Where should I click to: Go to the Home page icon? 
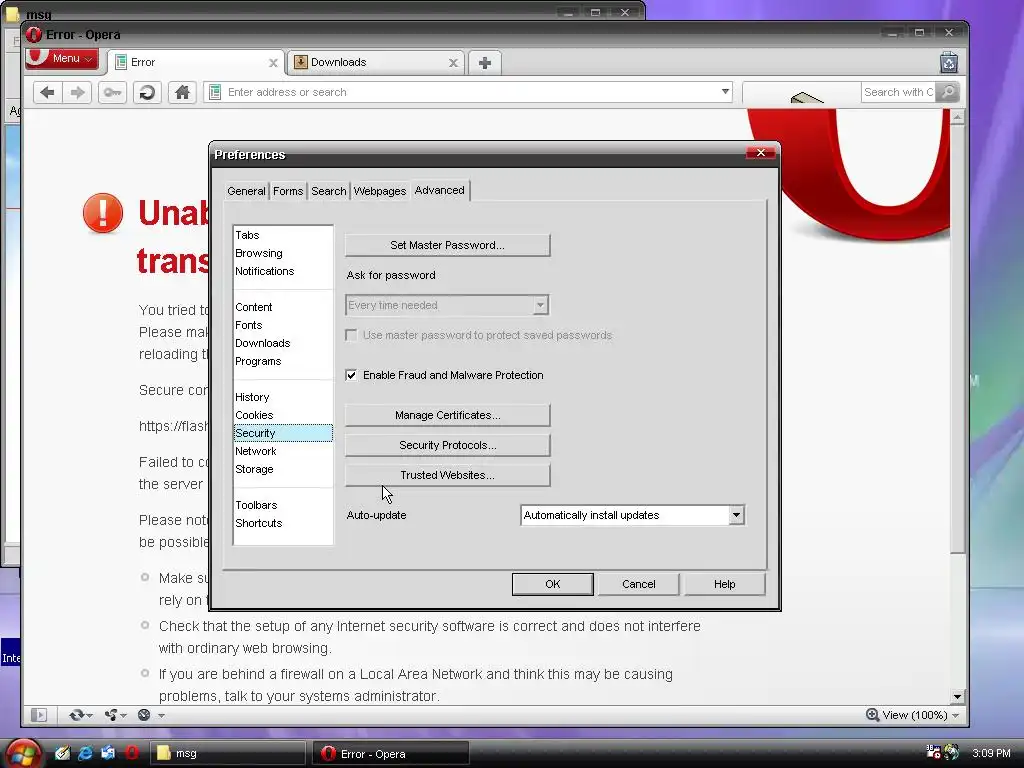click(182, 92)
